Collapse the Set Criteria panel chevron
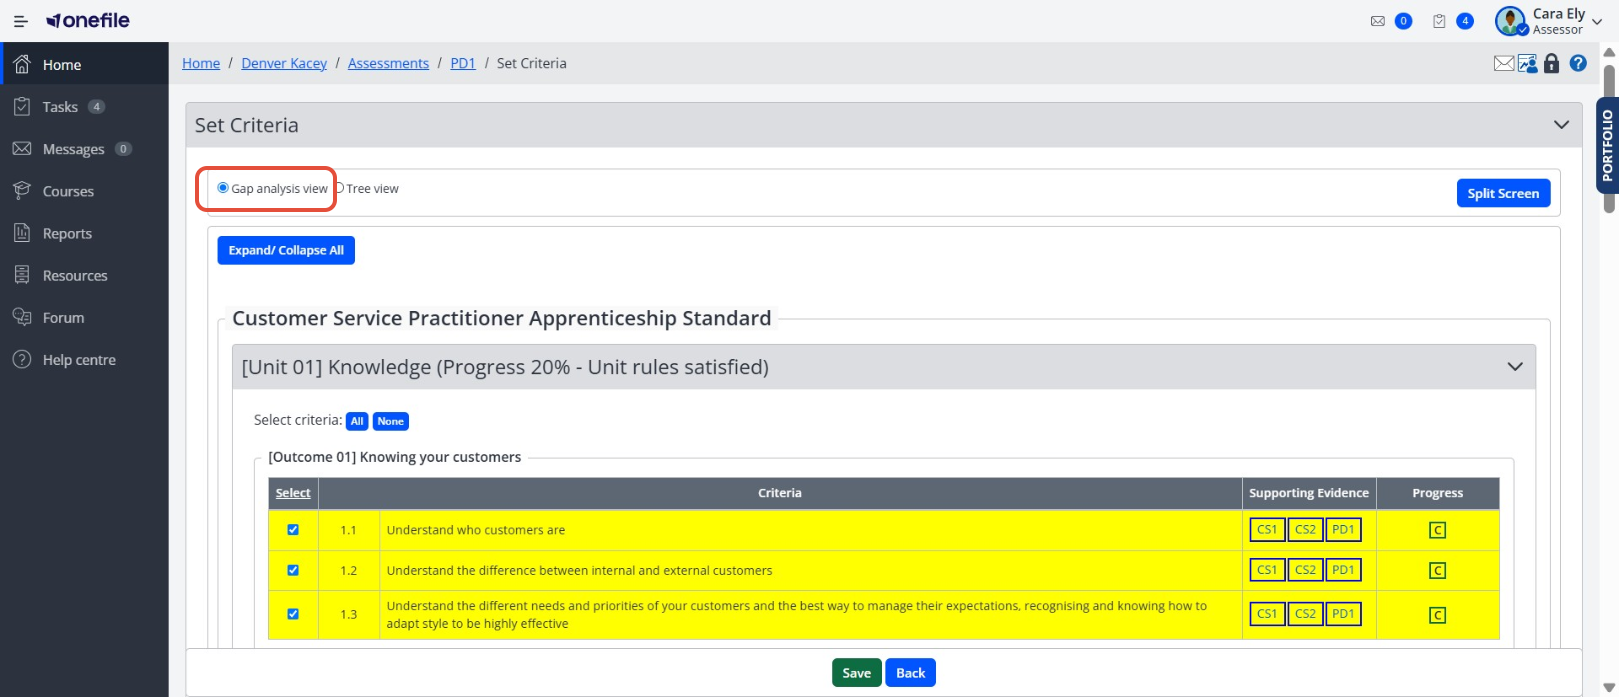This screenshot has width=1619, height=697. pyautogui.click(x=1561, y=125)
